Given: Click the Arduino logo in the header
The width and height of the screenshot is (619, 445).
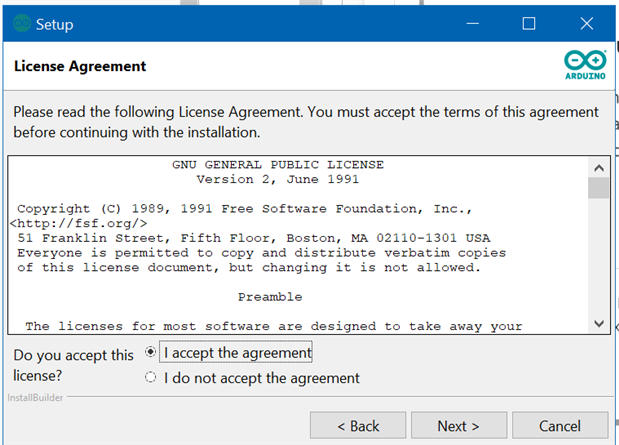Looking at the screenshot, I should 584,66.
